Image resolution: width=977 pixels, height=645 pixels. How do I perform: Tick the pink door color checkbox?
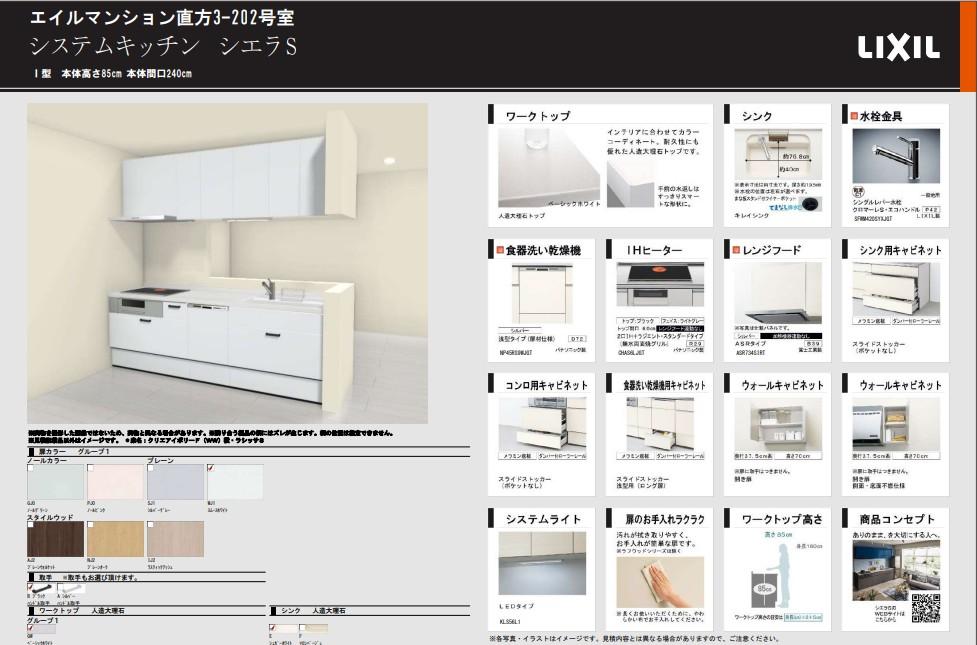[x=91, y=467]
